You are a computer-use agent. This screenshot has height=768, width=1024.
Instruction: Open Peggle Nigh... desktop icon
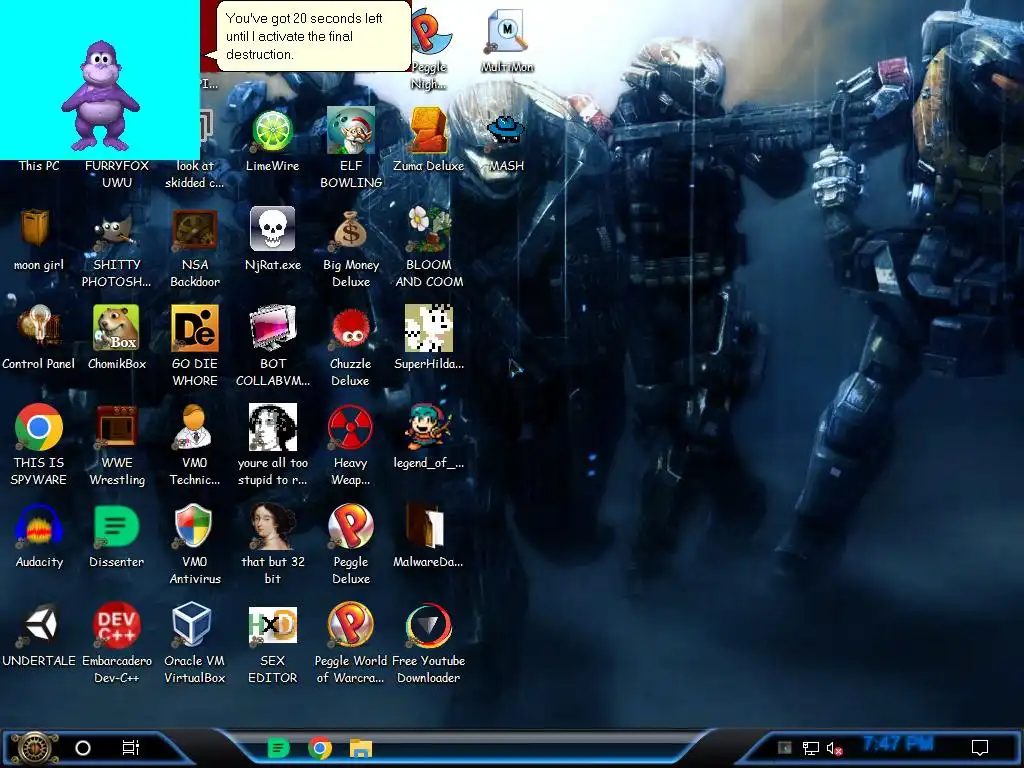(431, 33)
